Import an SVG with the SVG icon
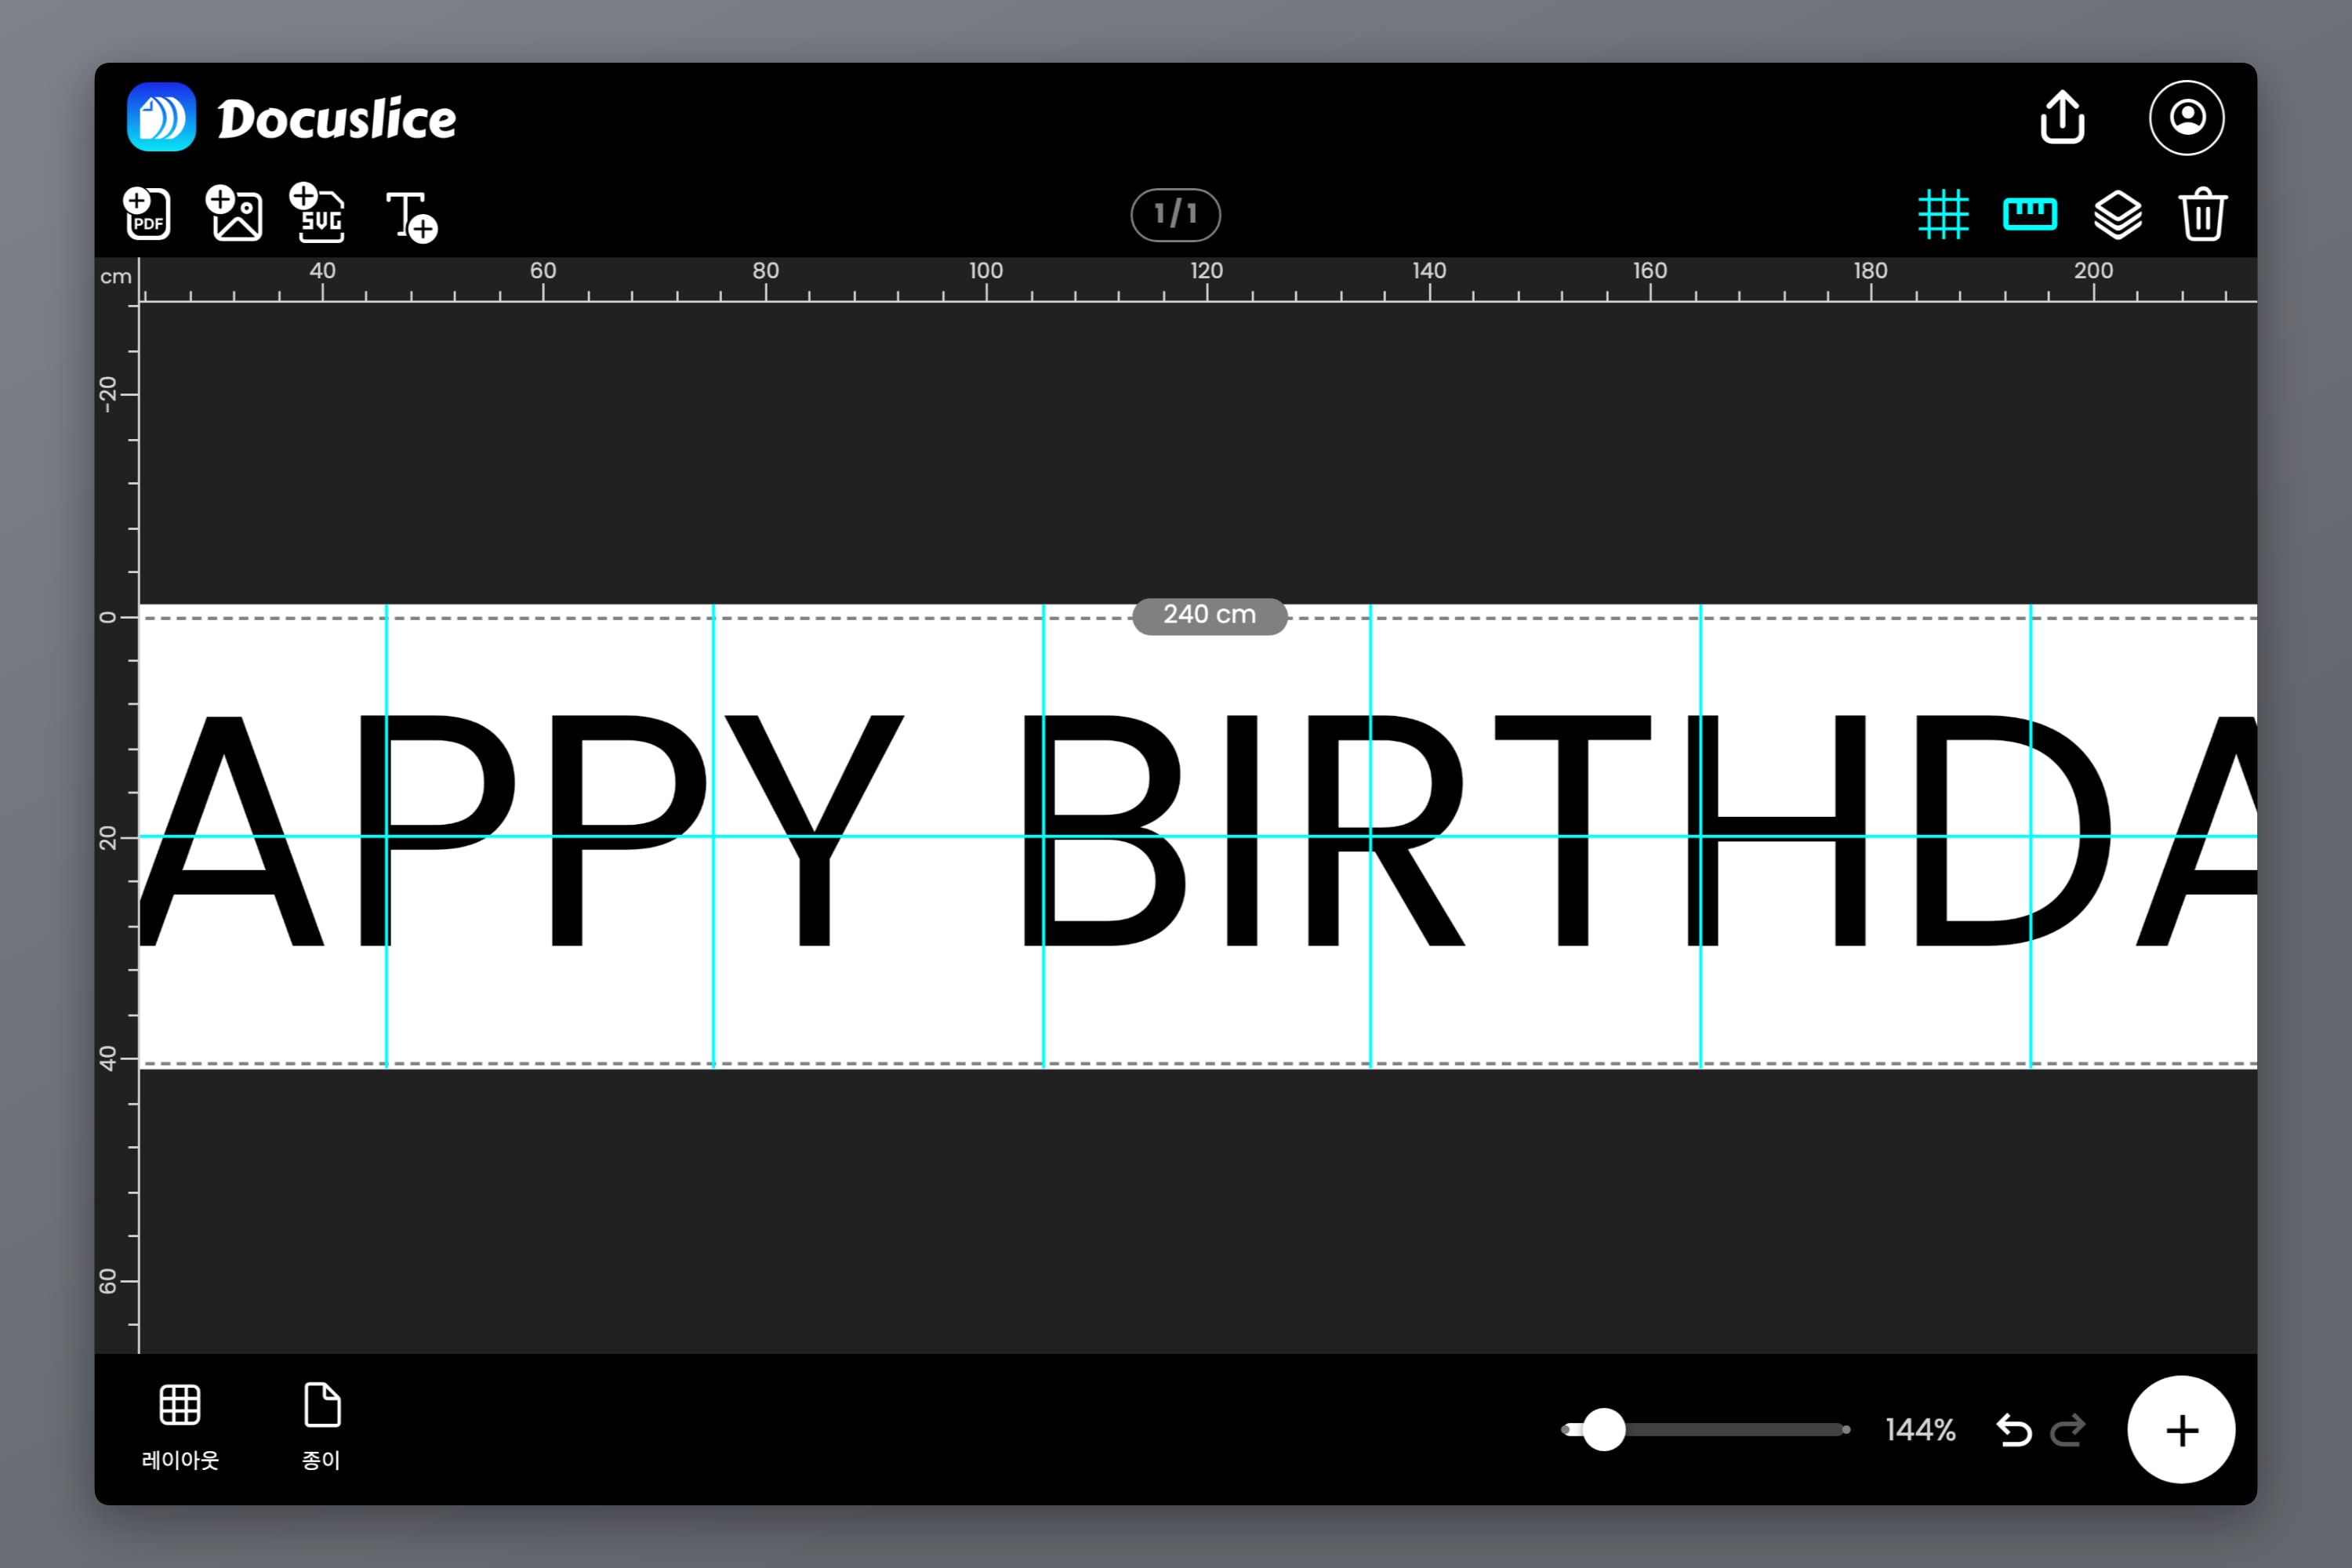This screenshot has width=2352, height=1568. pos(318,213)
